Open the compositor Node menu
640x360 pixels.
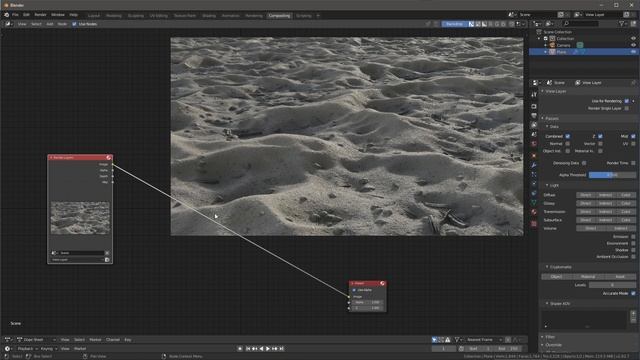pos(62,24)
